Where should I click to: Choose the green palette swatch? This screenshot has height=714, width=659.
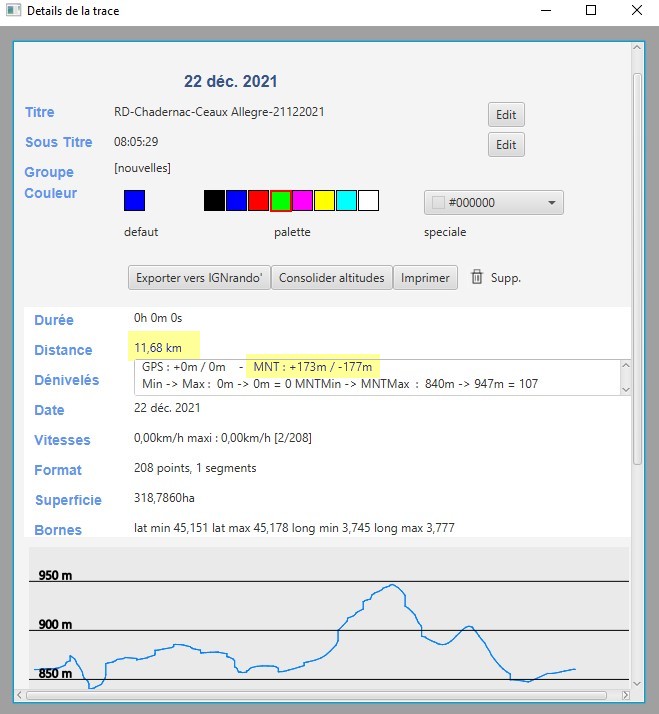coord(280,201)
